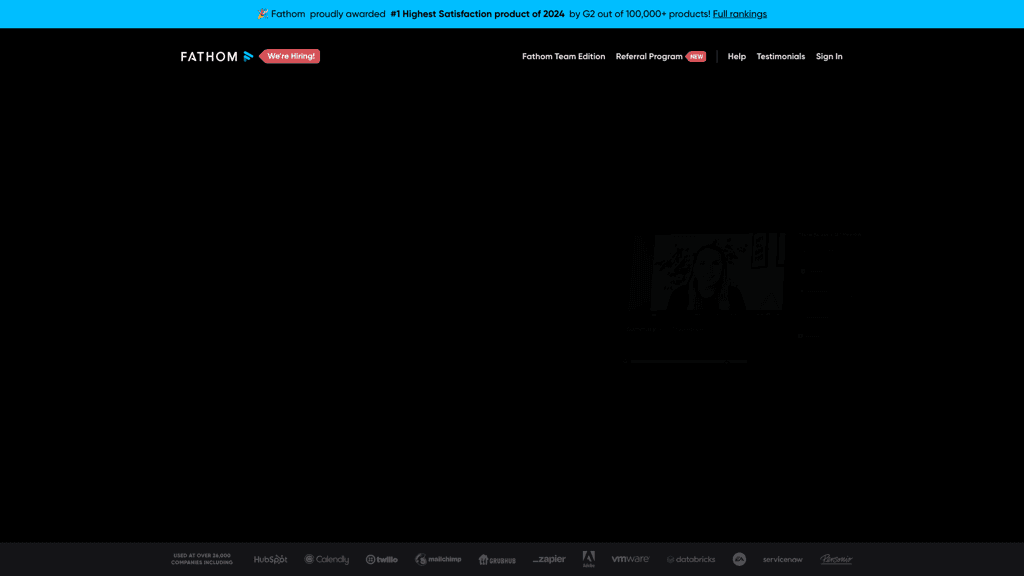Click the party popper emoji in banner
This screenshot has height=576, width=1024.
[262, 14]
